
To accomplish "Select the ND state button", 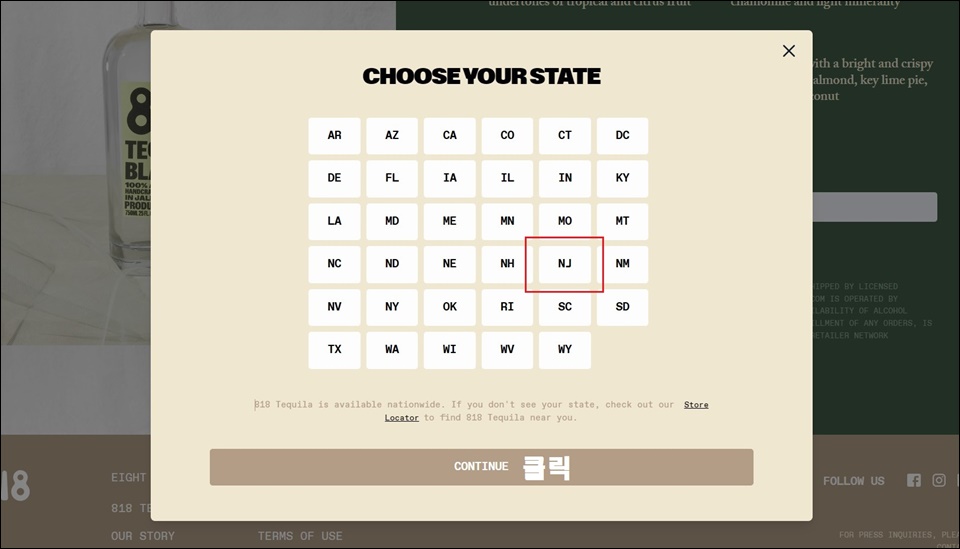I will click(x=392, y=264).
